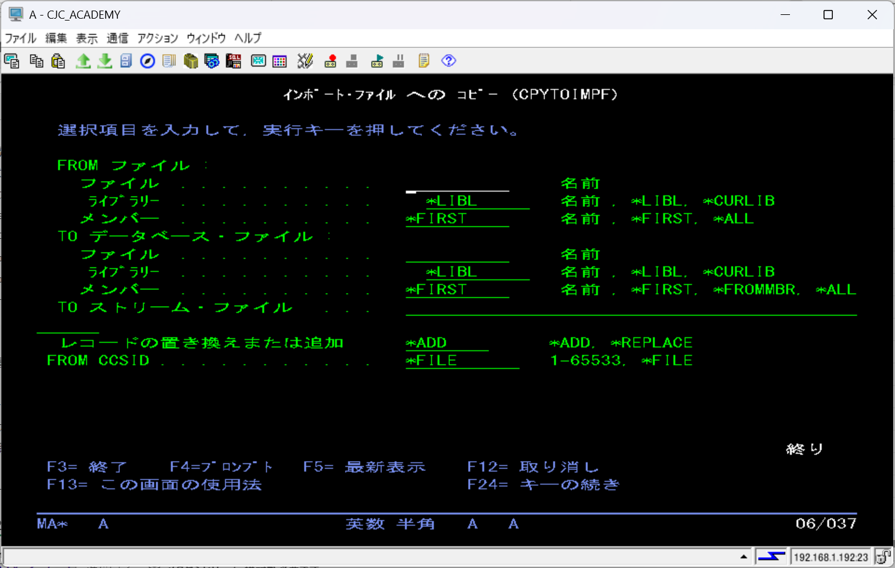
Task: Click the monitor icon in title bar
Action: 15,14
